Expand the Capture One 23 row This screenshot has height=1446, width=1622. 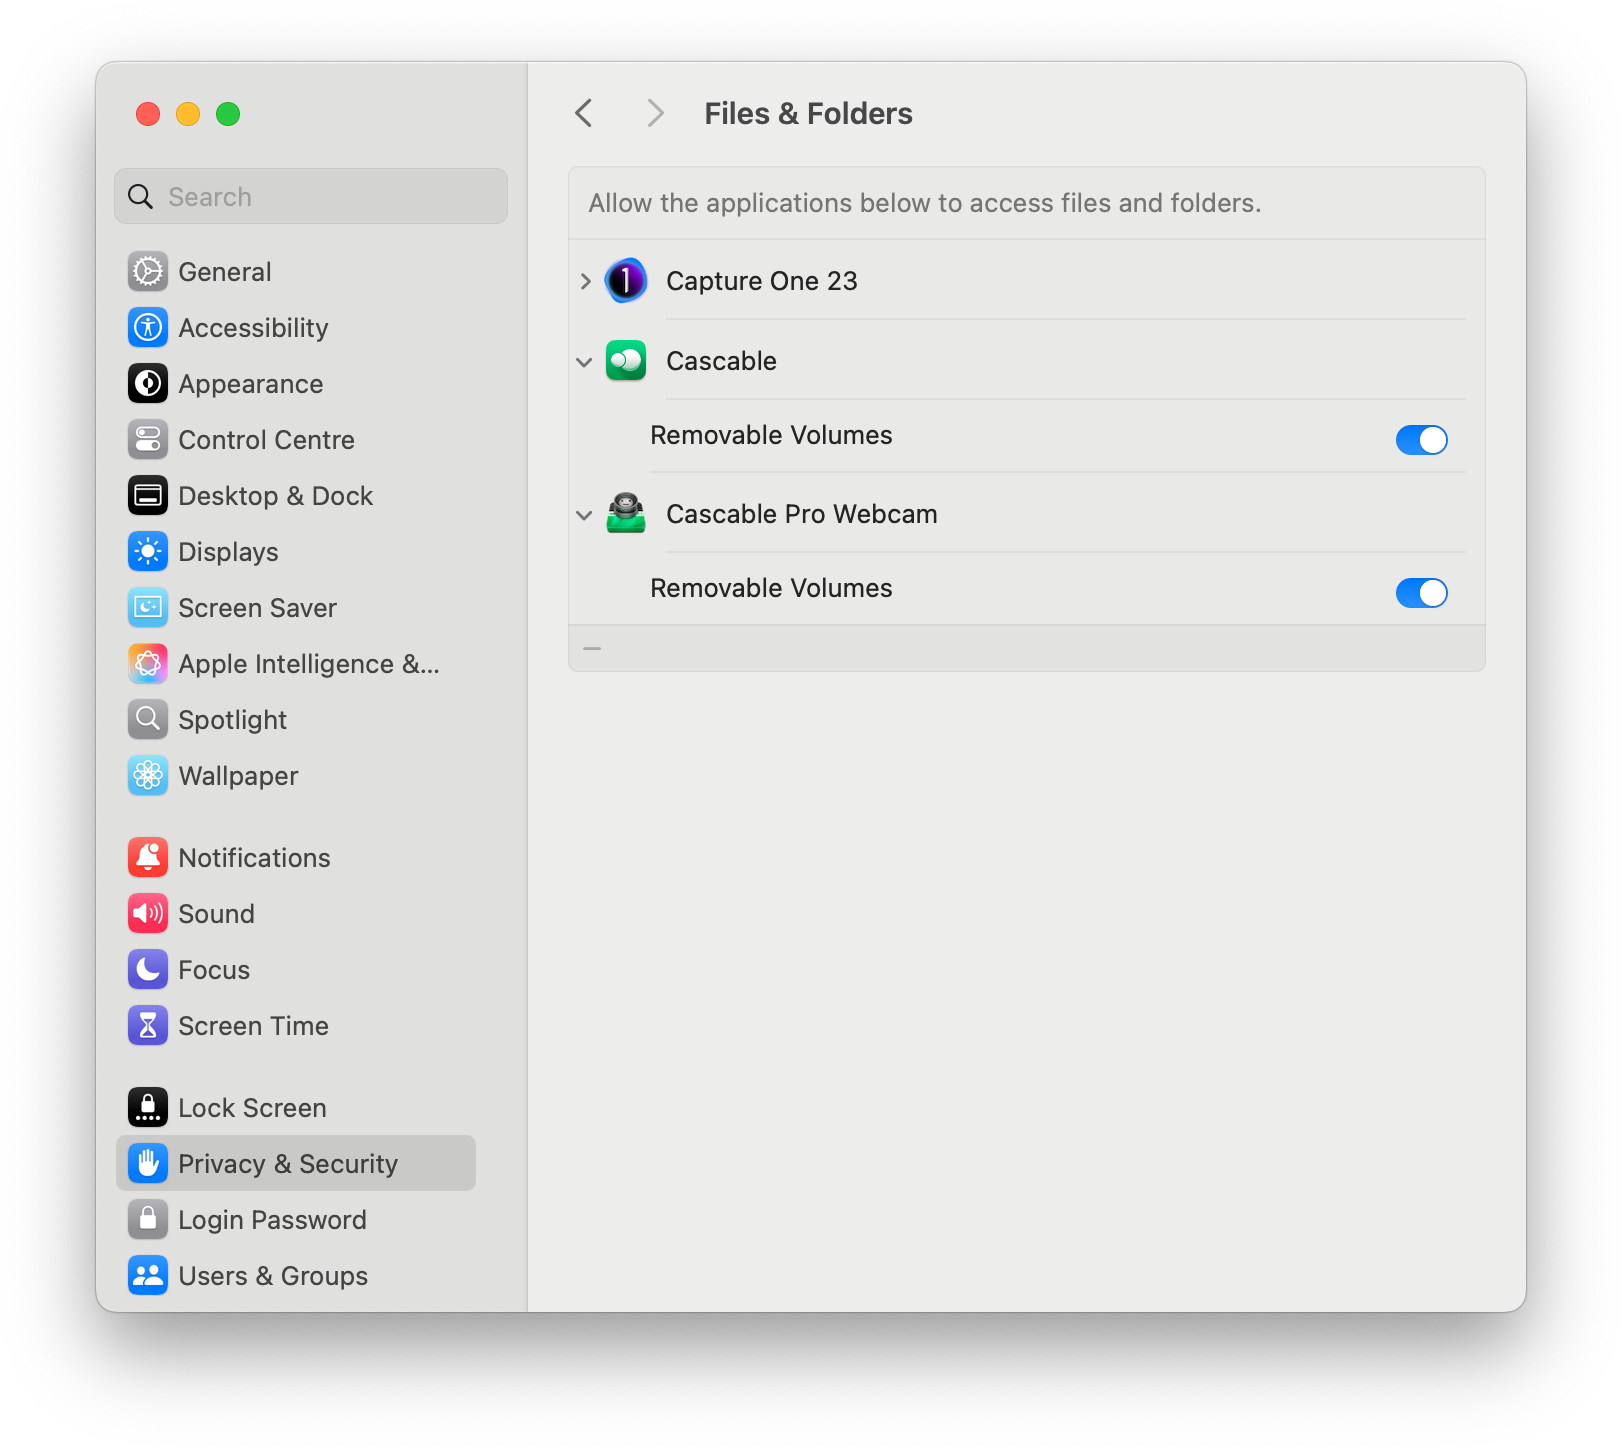click(x=585, y=282)
